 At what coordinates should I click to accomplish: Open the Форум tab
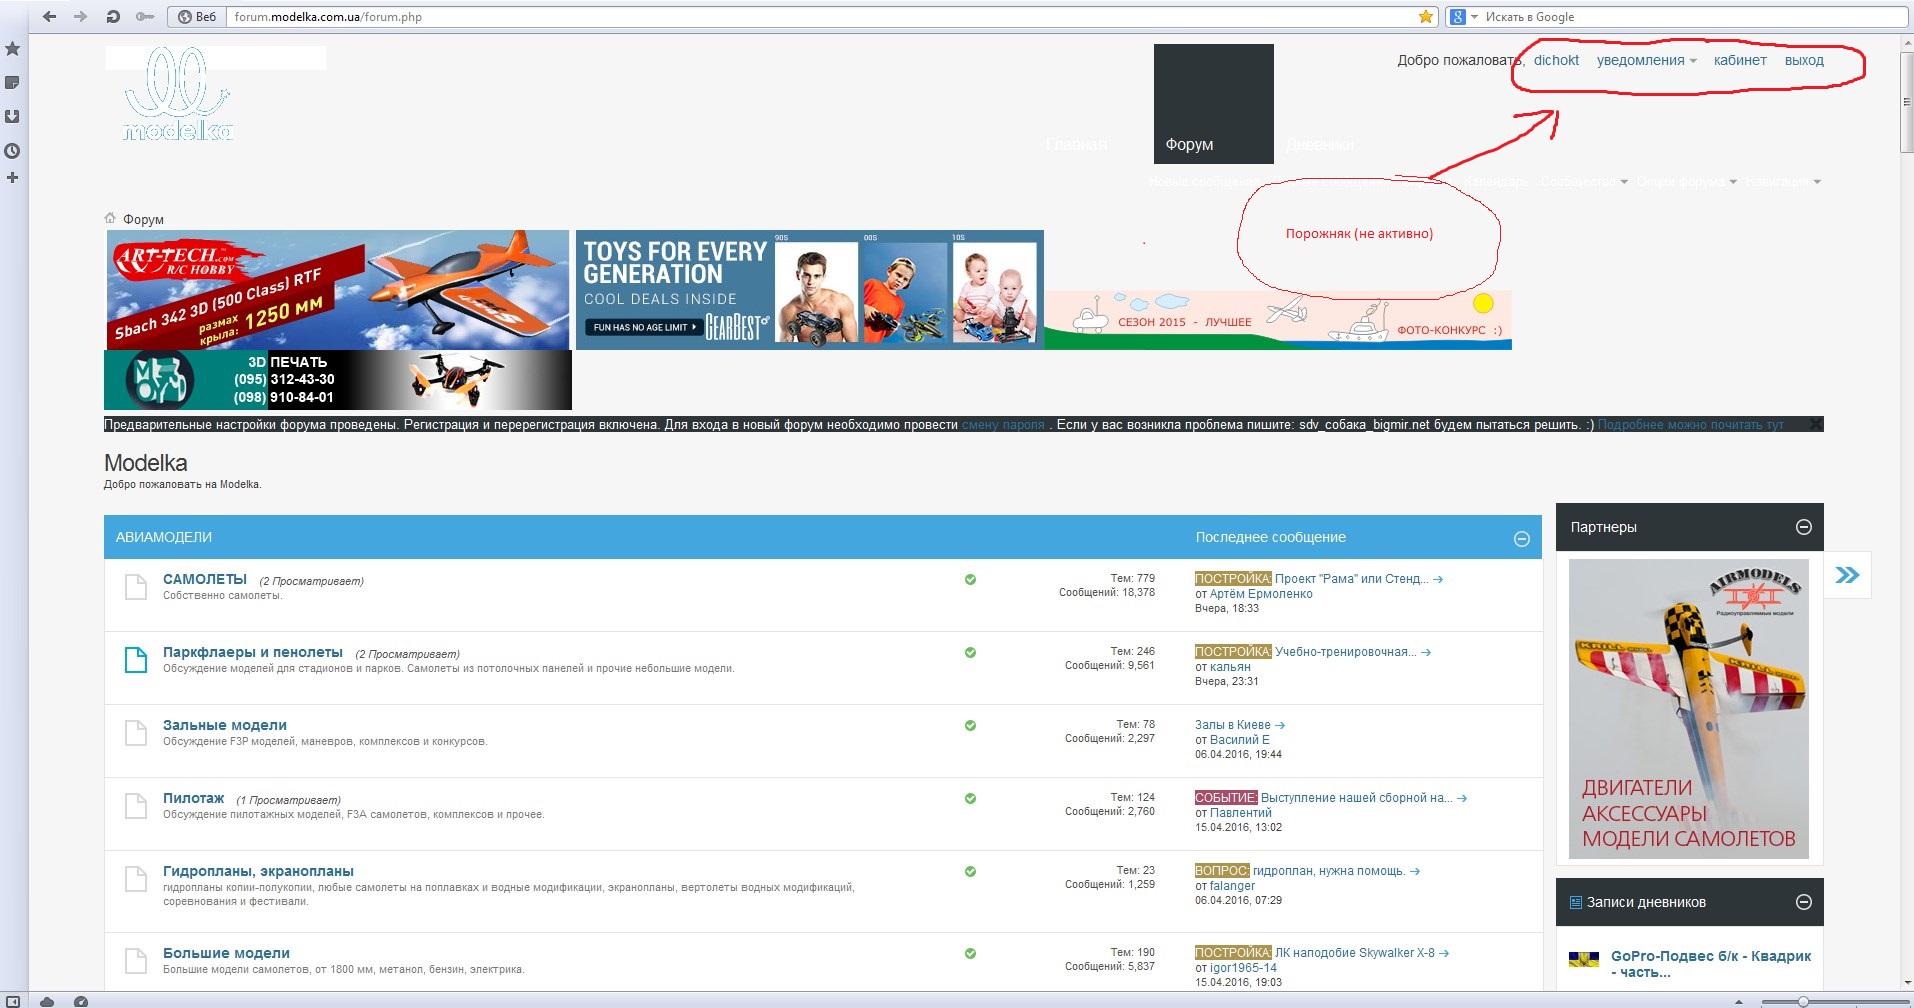click(x=1214, y=104)
